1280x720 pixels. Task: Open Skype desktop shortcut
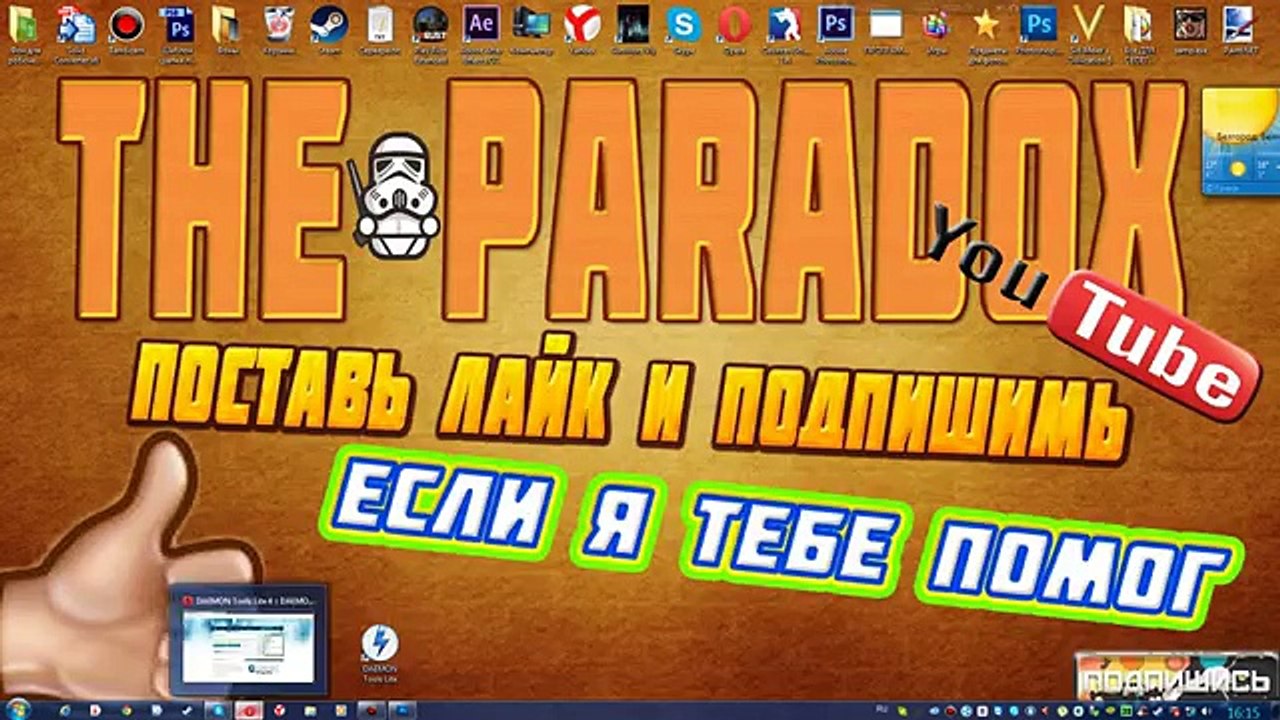pyautogui.click(x=684, y=28)
